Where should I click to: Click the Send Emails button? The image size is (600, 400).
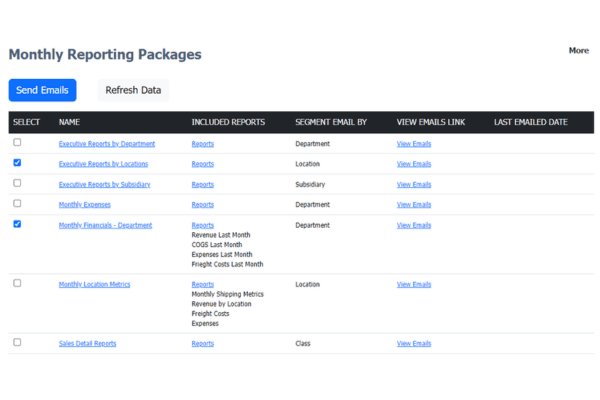coord(42,90)
